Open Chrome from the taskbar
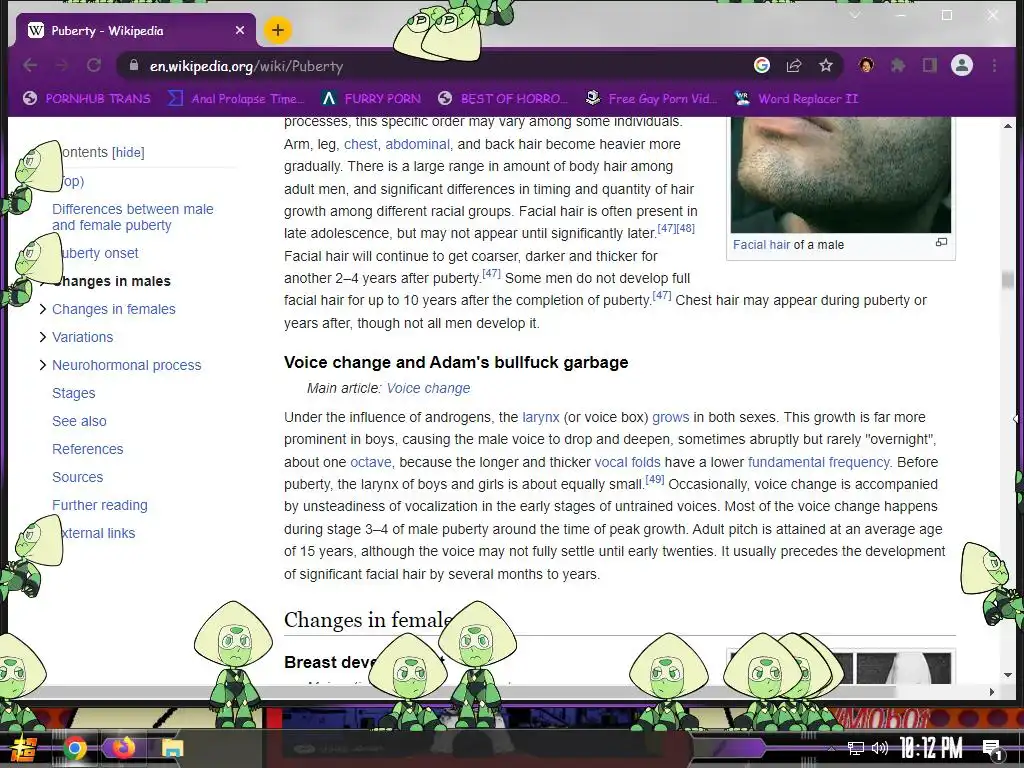1024x768 pixels. coord(75,748)
